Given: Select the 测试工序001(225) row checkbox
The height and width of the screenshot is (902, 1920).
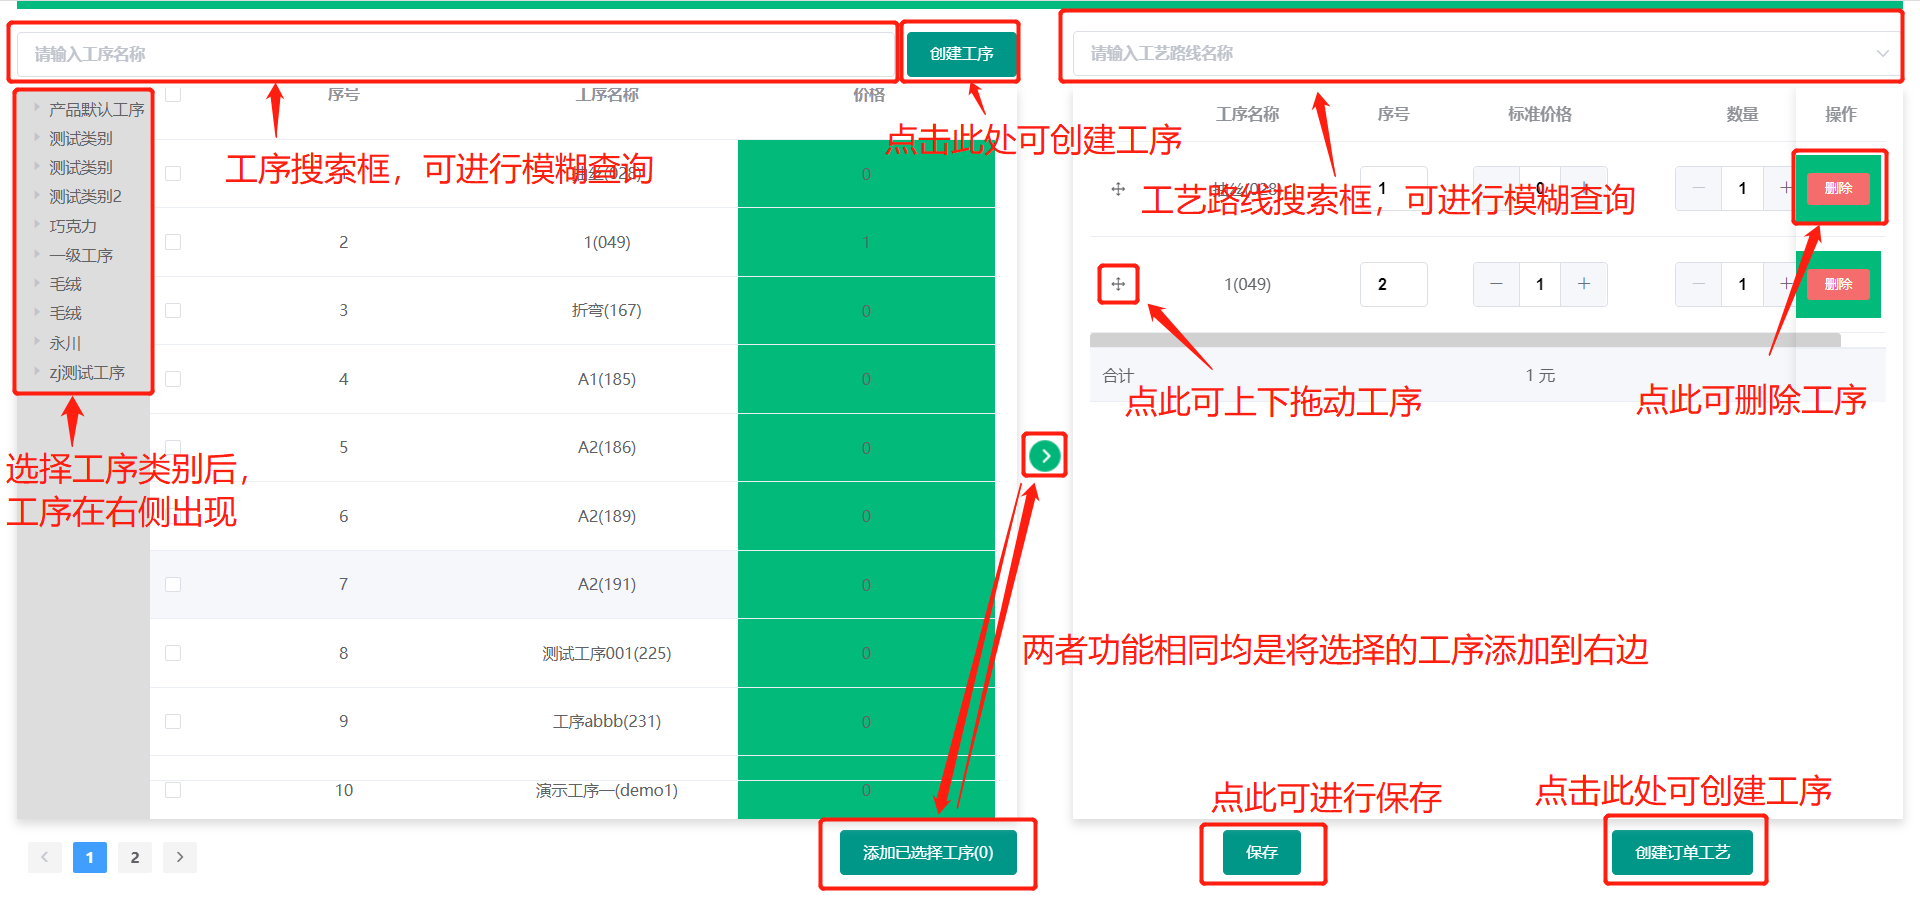Looking at the screenshot, I should point(173,653).
